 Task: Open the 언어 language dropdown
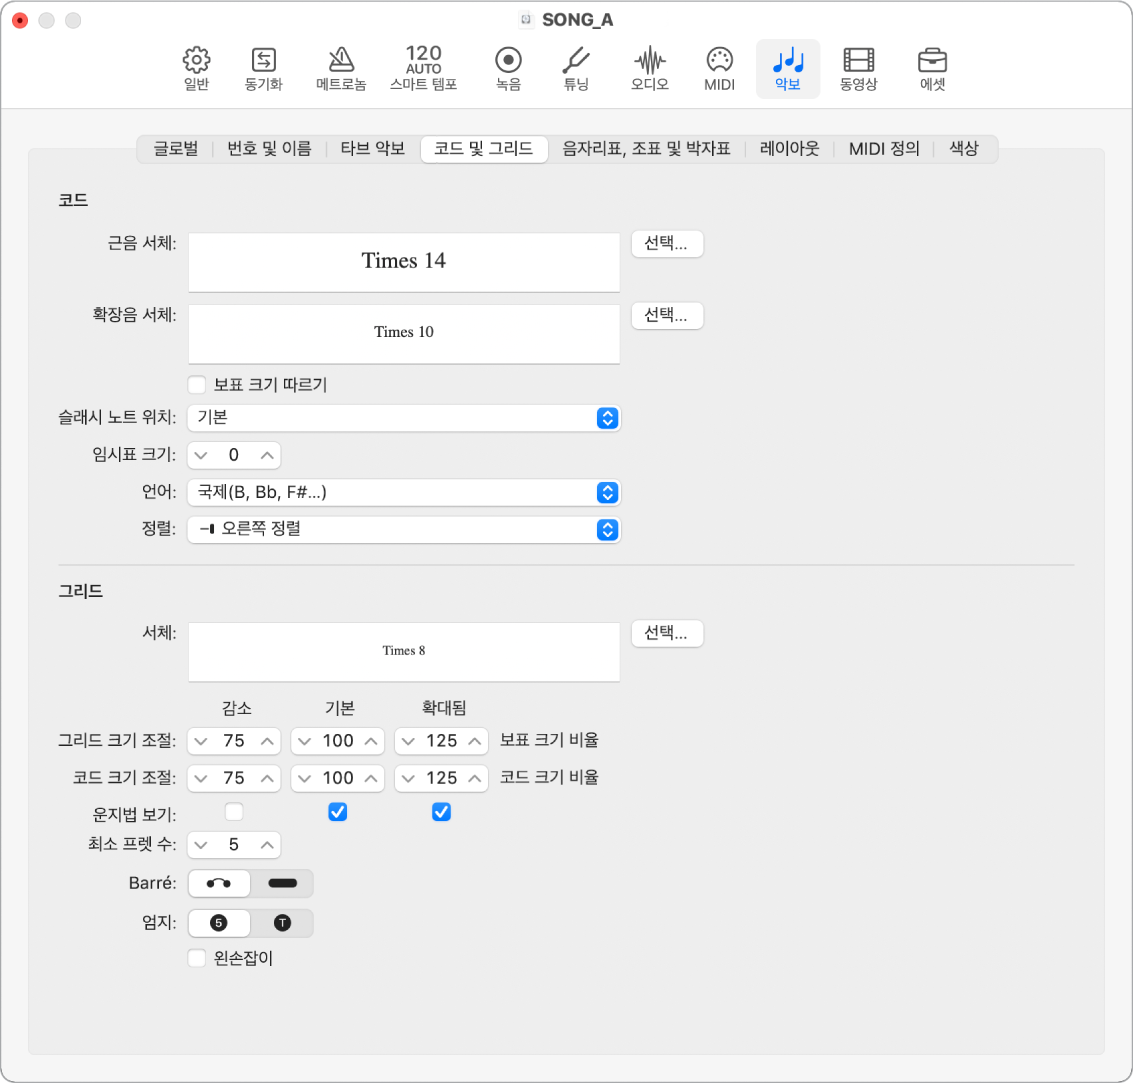(x=404, y=492)
